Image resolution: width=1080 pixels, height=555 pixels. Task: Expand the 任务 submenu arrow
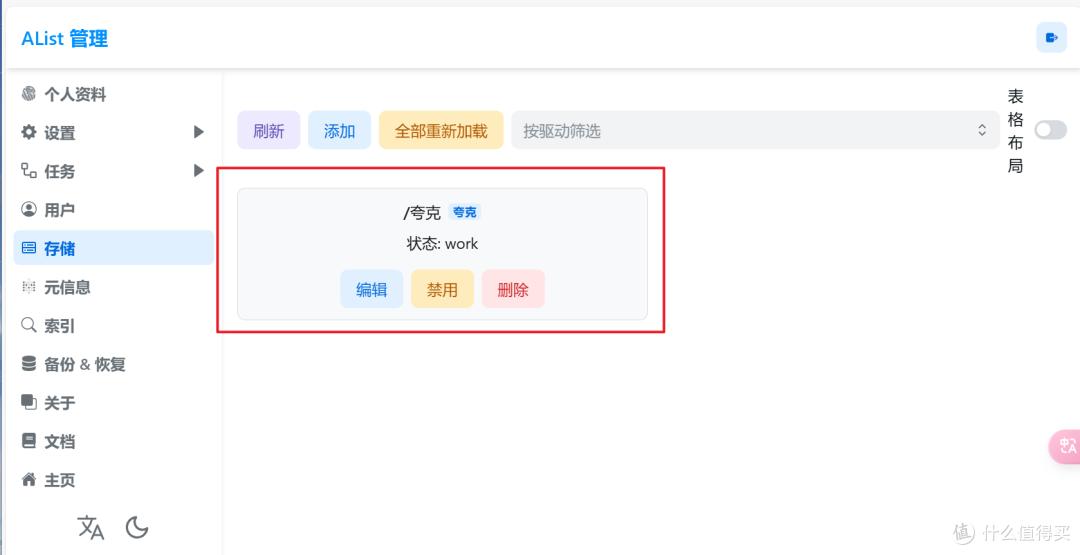point(198,171)
